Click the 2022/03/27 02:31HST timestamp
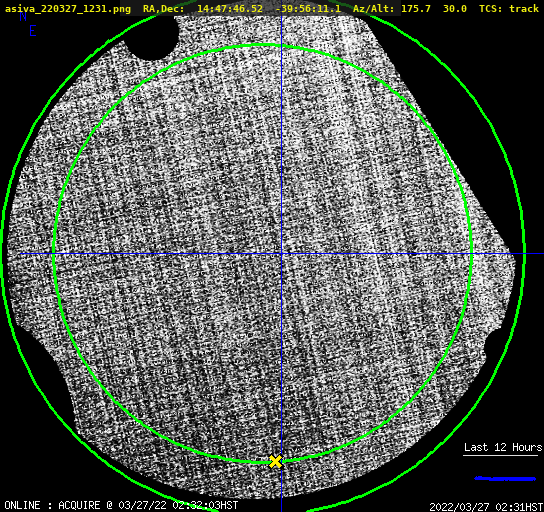Screen dimensions: 544x512 486,507
